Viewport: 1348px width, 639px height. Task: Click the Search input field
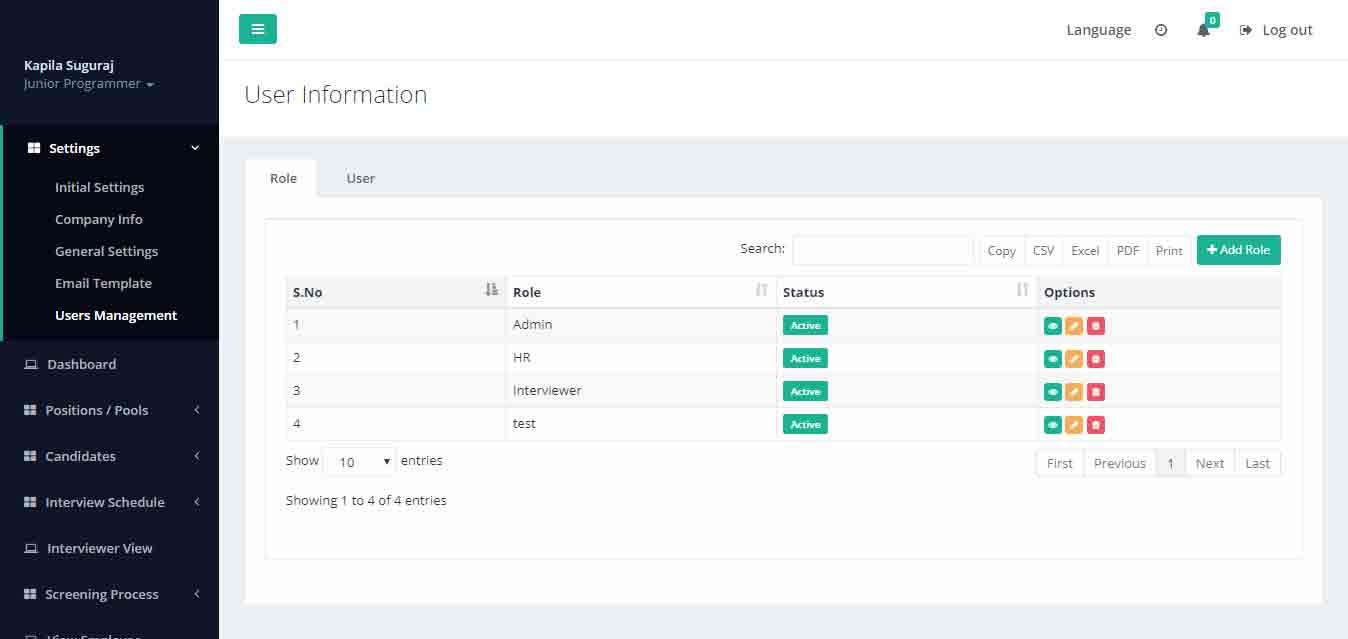click(x=882, y=250)
